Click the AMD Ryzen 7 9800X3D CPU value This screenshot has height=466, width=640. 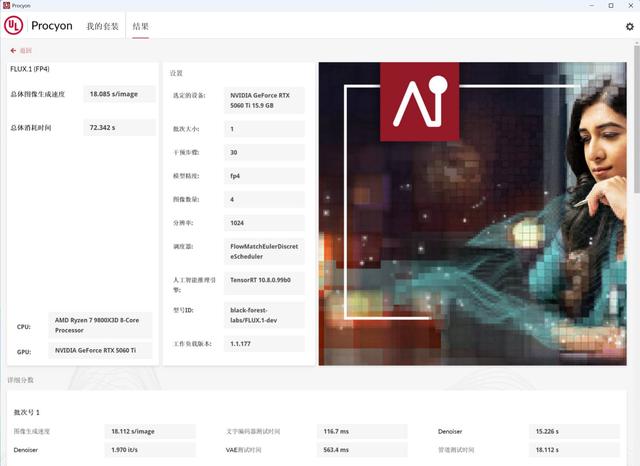tap(100, 325)
